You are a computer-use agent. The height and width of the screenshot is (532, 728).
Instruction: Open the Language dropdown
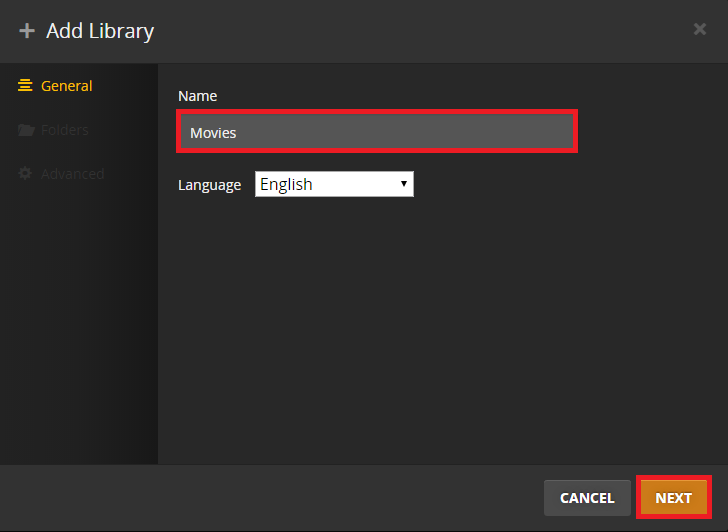(333, 184)
